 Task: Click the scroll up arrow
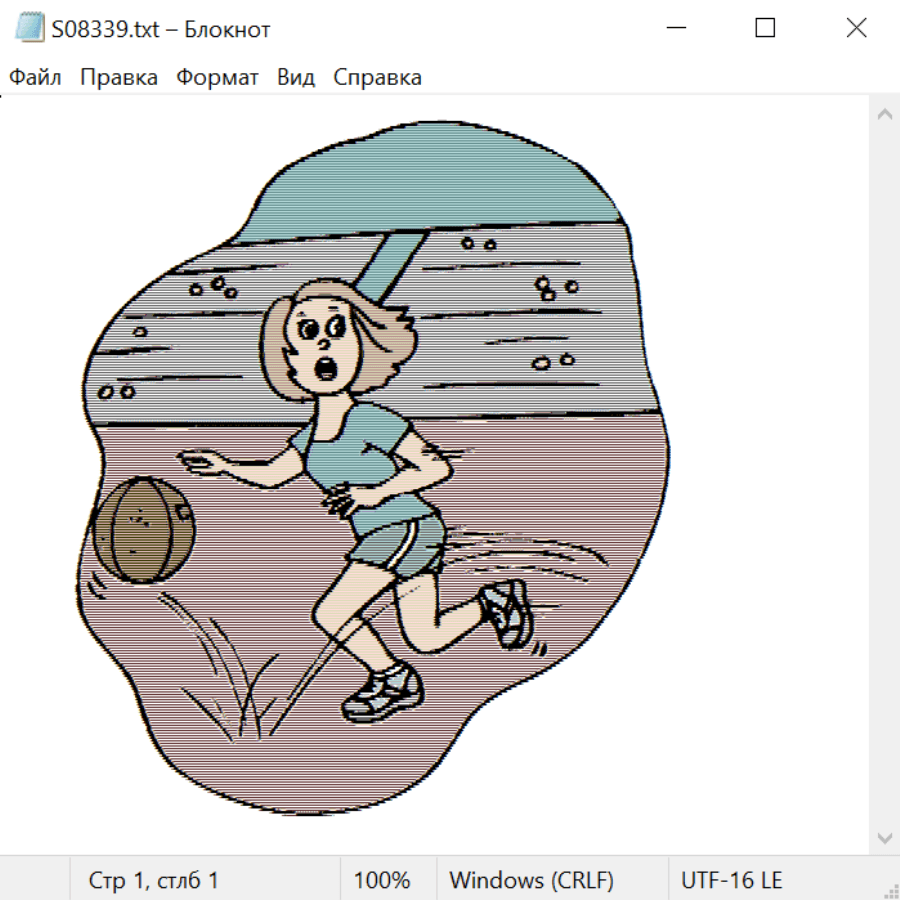point(884,114)
